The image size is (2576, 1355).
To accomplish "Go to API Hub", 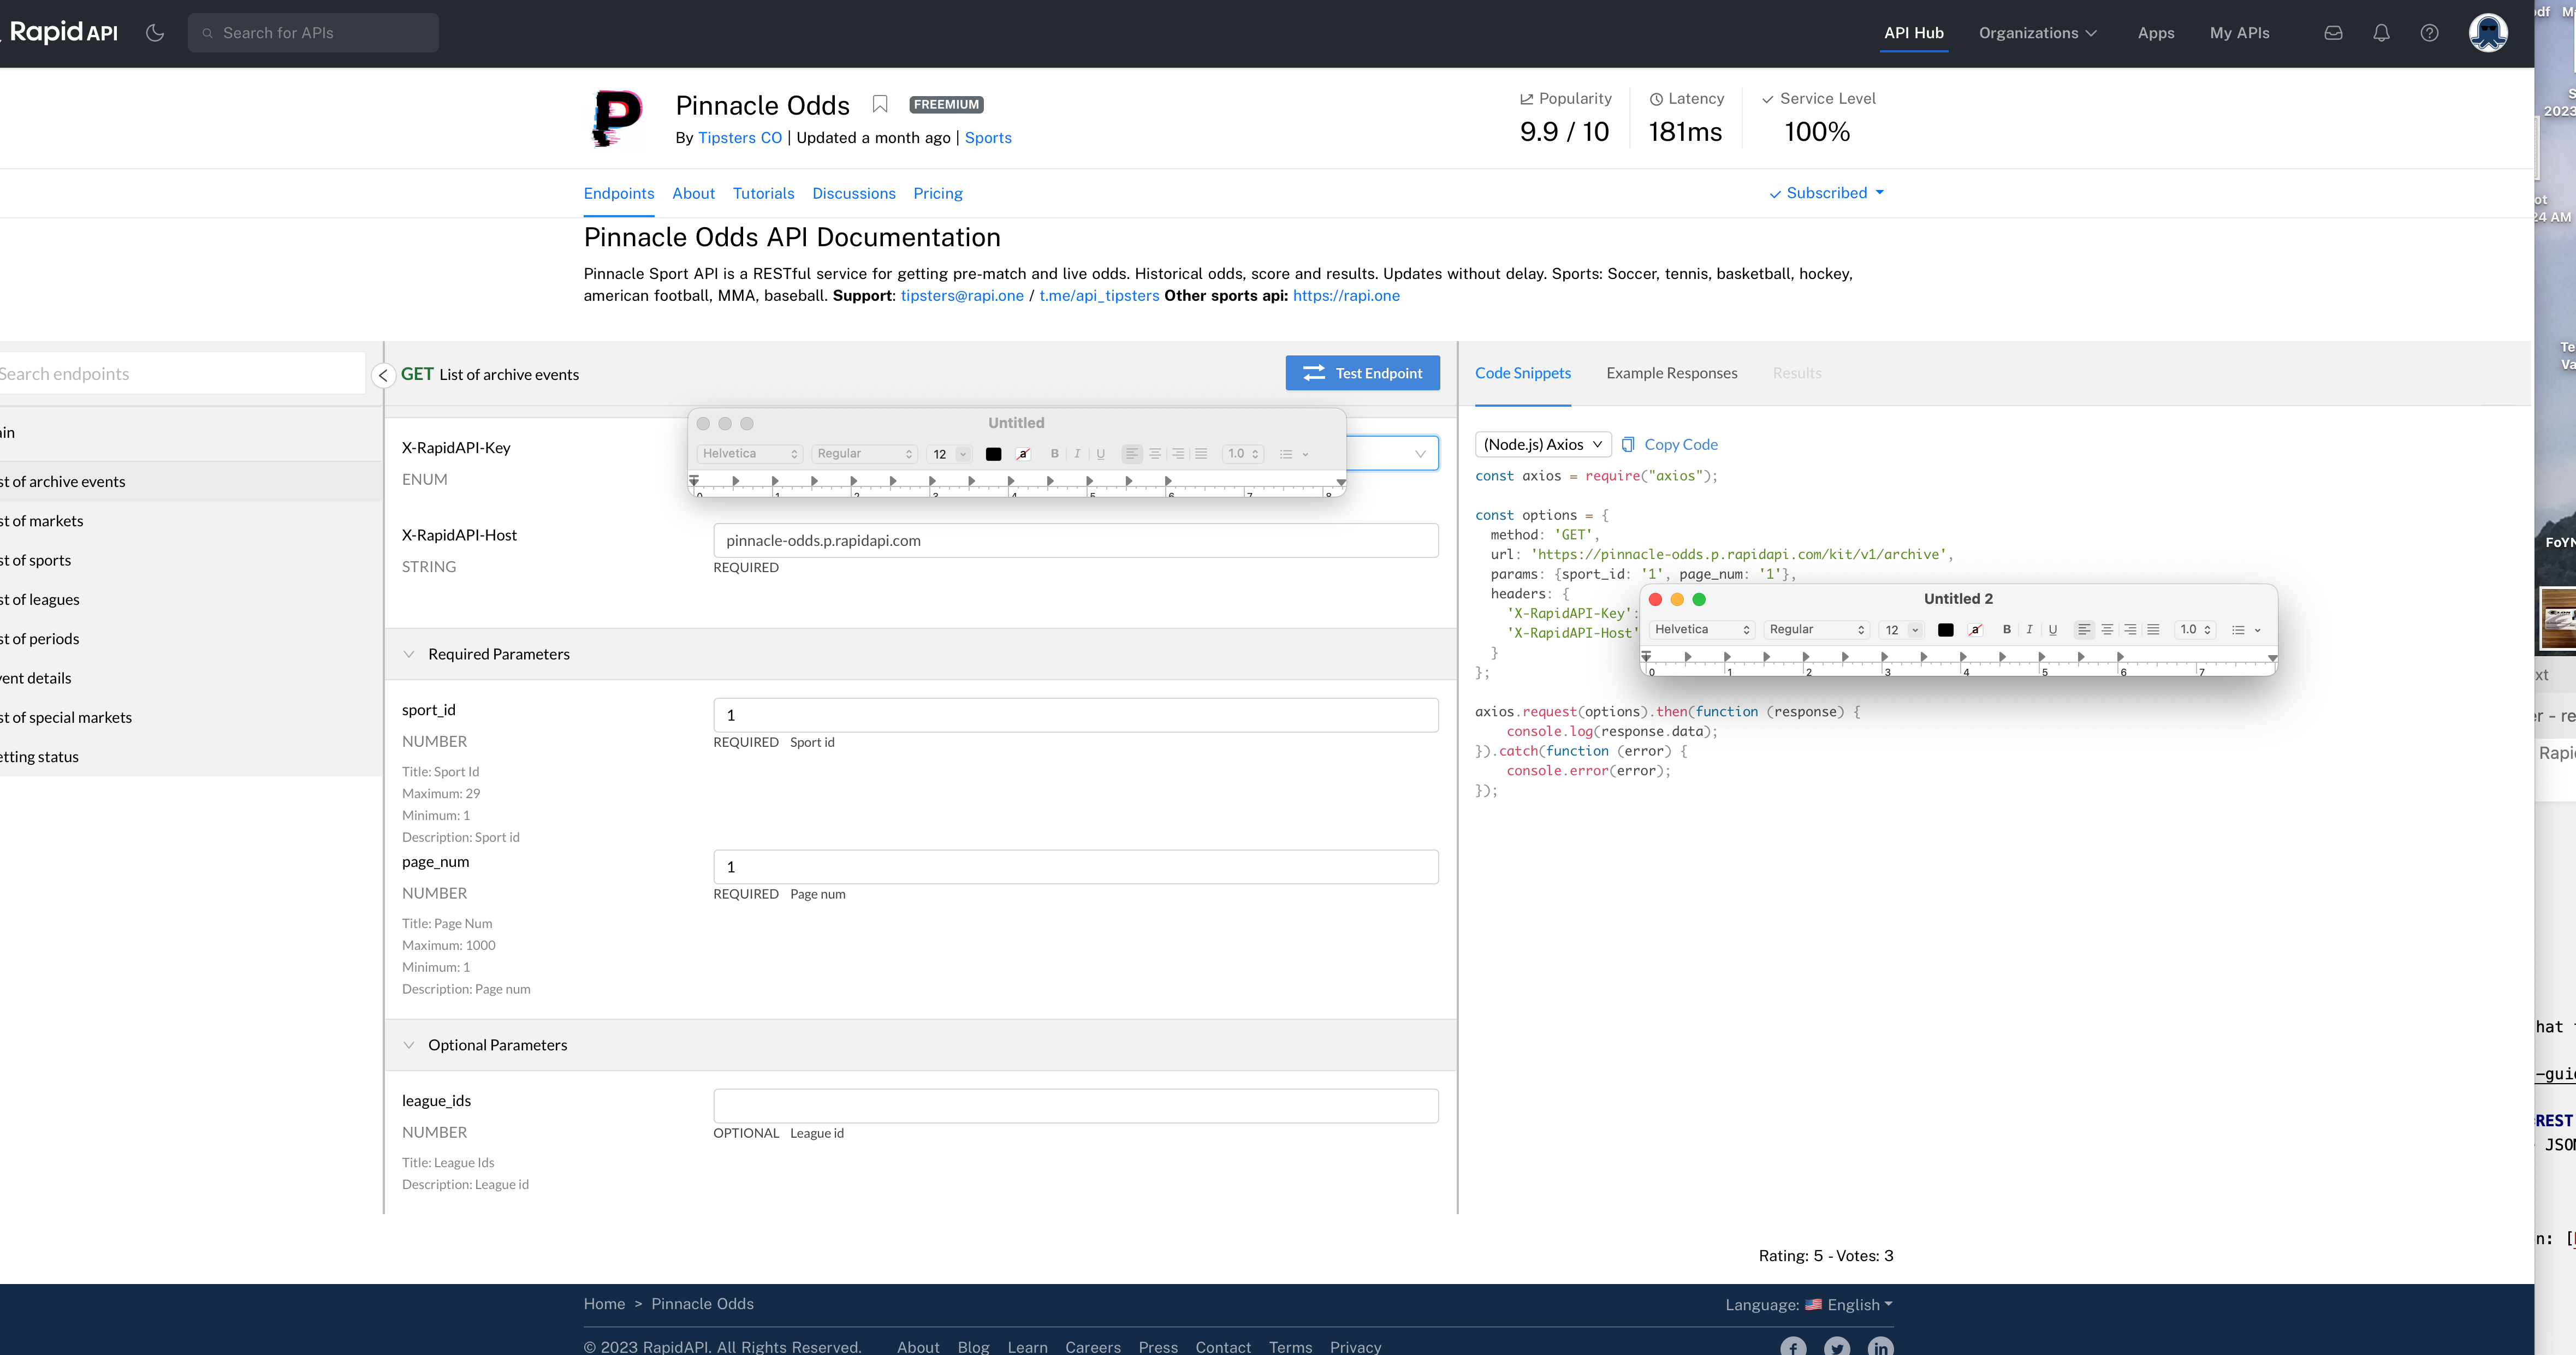I will pos(1914,33).
